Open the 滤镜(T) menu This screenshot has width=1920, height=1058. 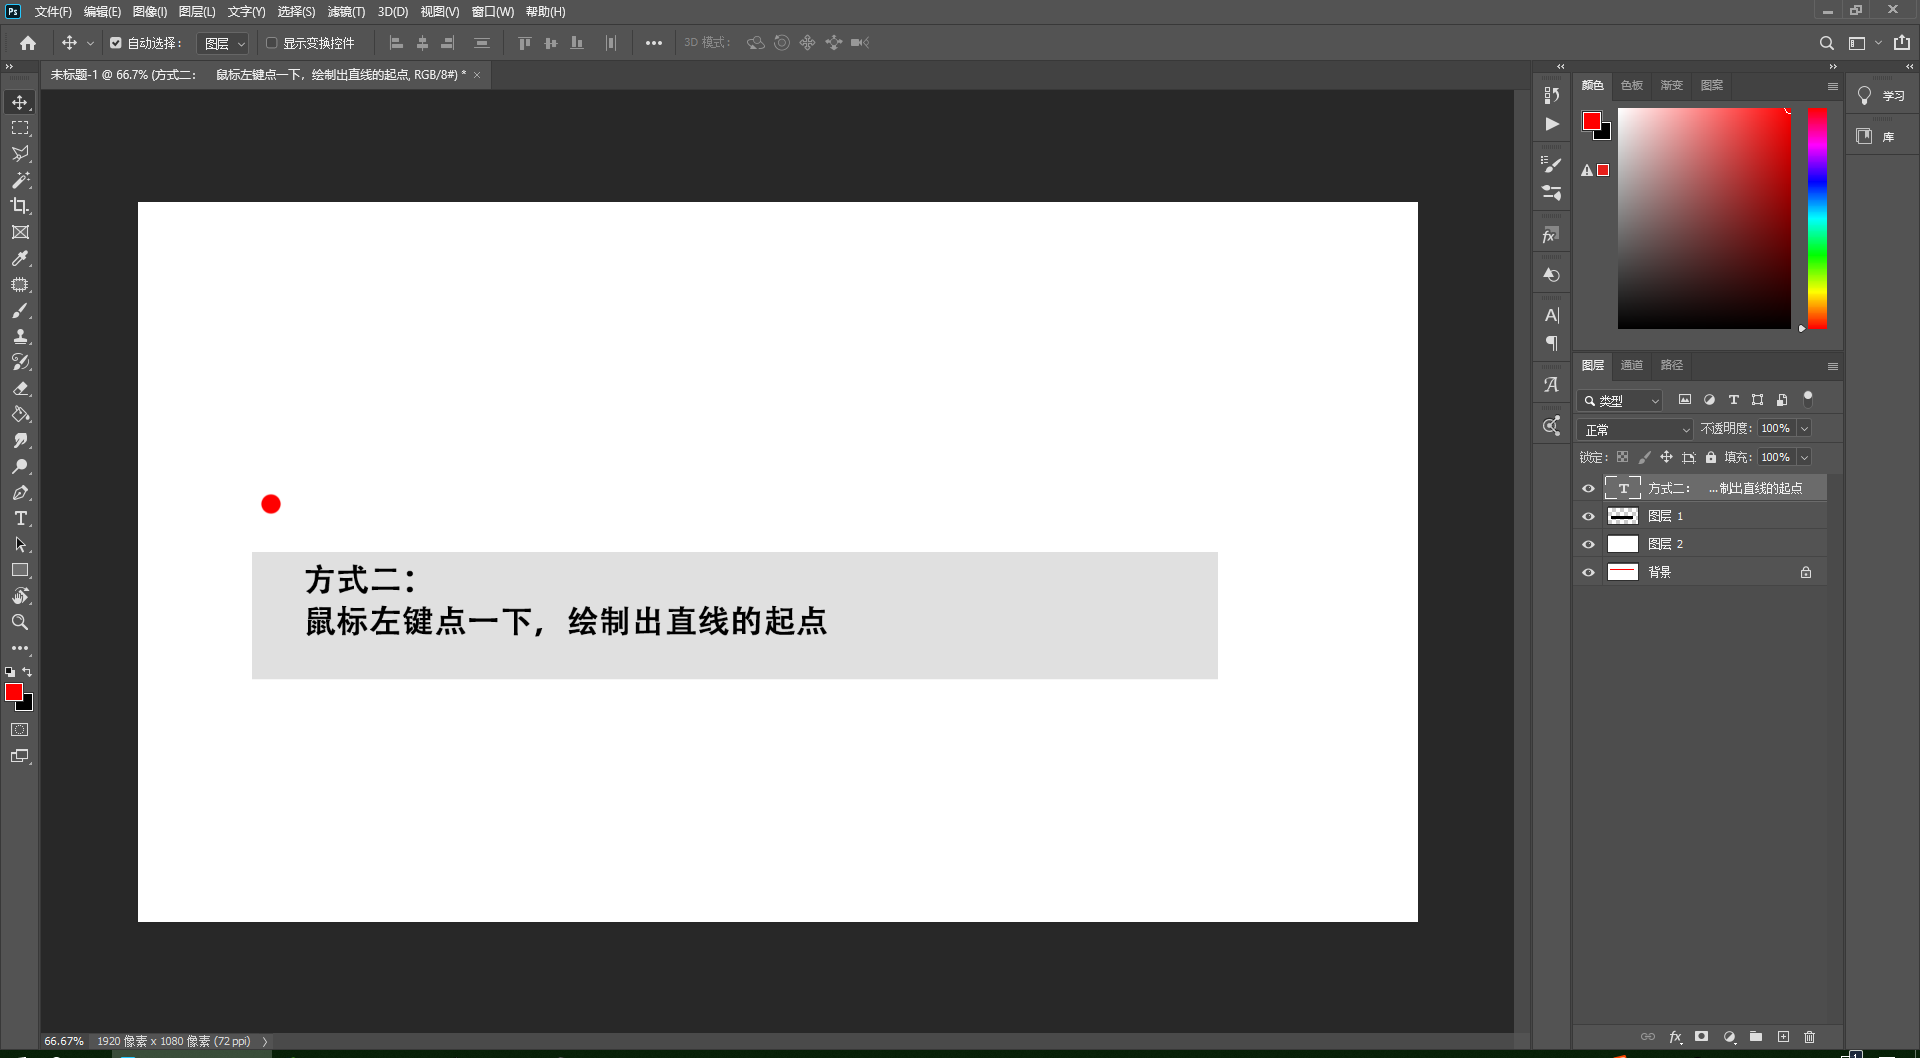346,12
